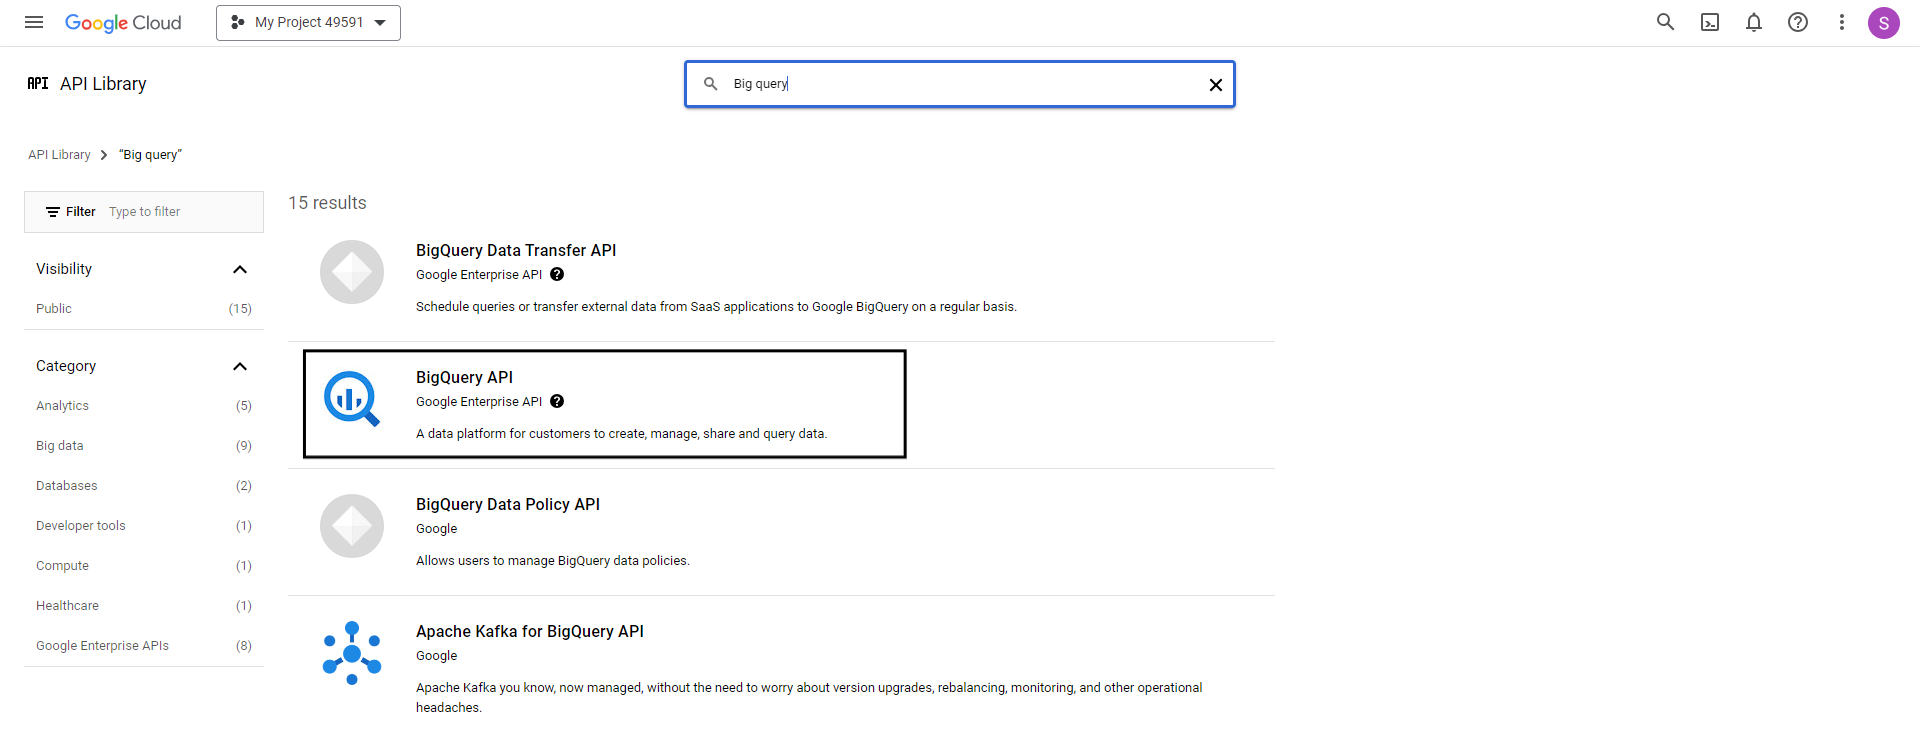Open Apache Kafka for BigQuery API result

tap(530, 631)
